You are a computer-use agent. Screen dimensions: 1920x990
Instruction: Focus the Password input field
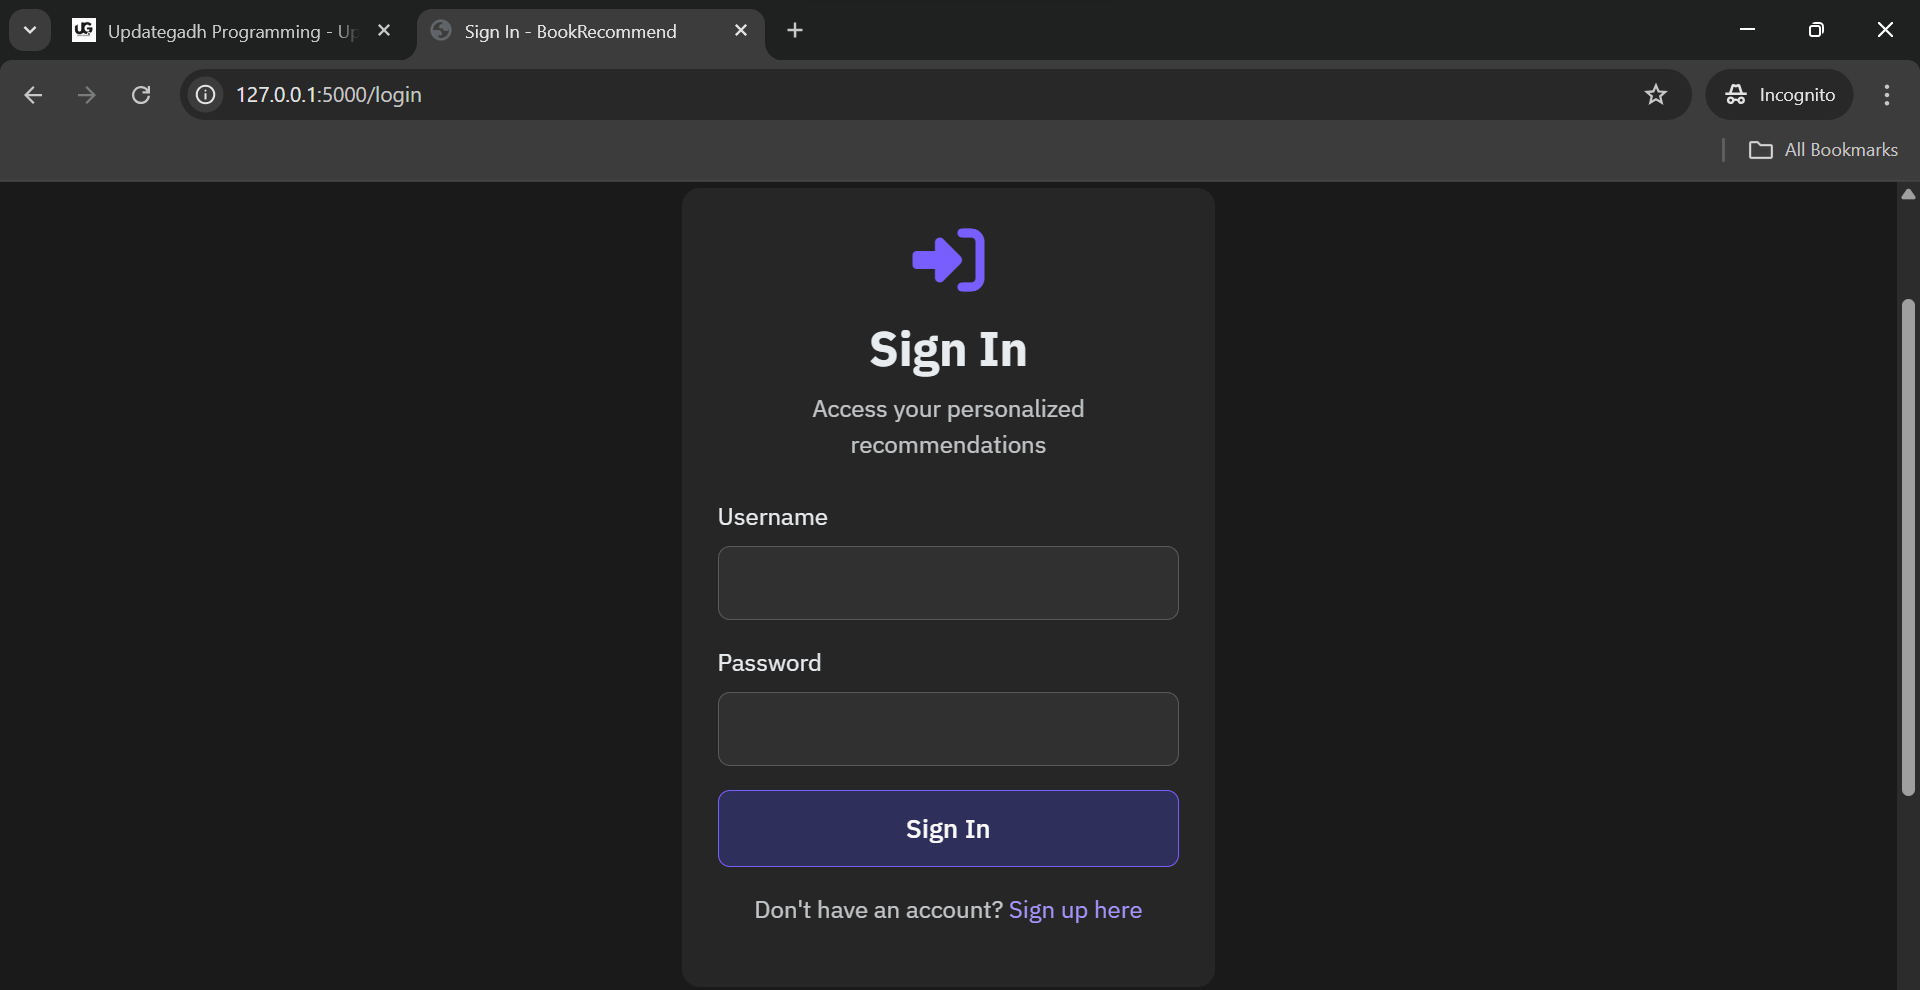click(x=948, y=729)
